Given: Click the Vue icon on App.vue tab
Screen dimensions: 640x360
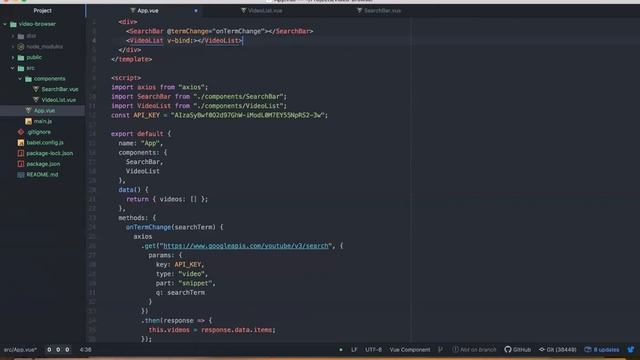Looking at the screenshot, I should click(133, 11).
